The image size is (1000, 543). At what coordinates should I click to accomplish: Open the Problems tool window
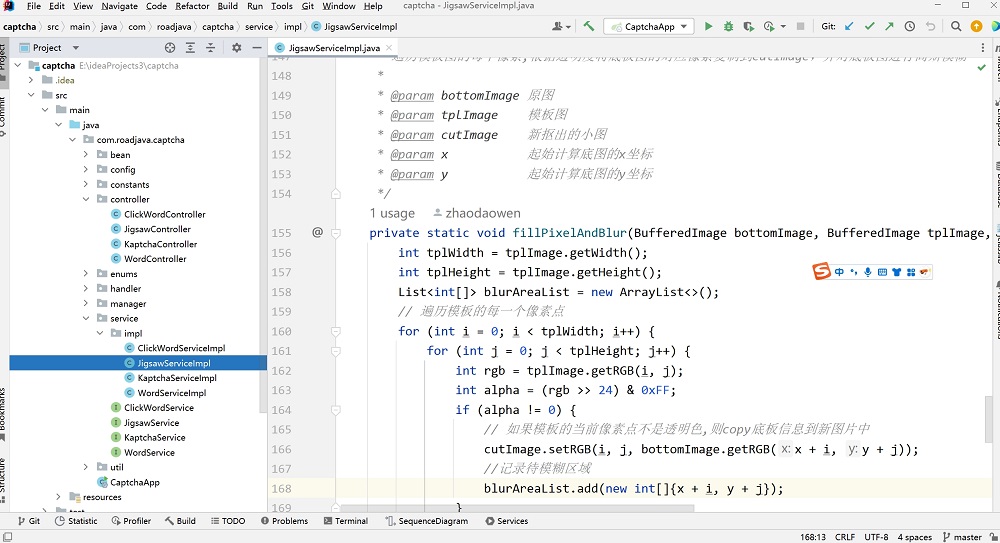click(284, 521)
